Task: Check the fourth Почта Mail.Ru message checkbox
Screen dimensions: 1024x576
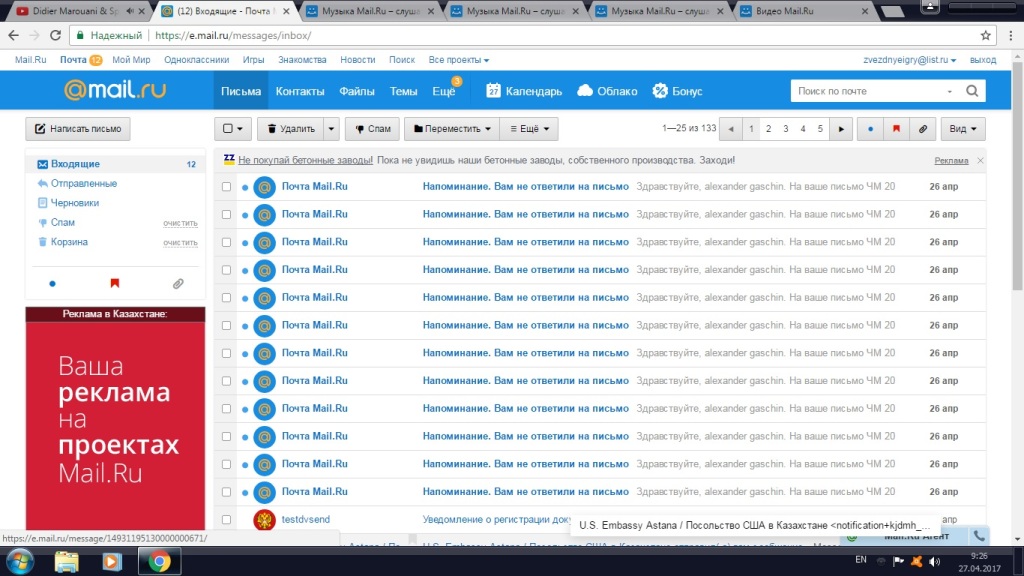Action: 226,270
